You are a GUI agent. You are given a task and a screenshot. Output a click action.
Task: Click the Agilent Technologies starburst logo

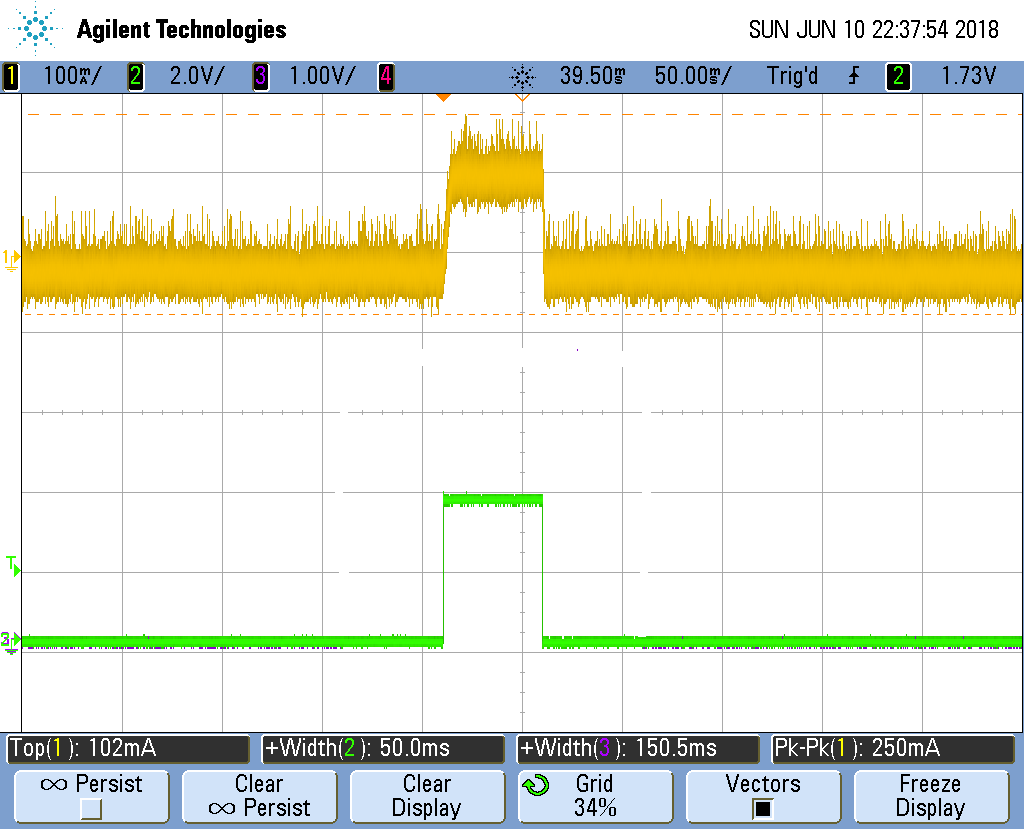click(x=37, y=29)
